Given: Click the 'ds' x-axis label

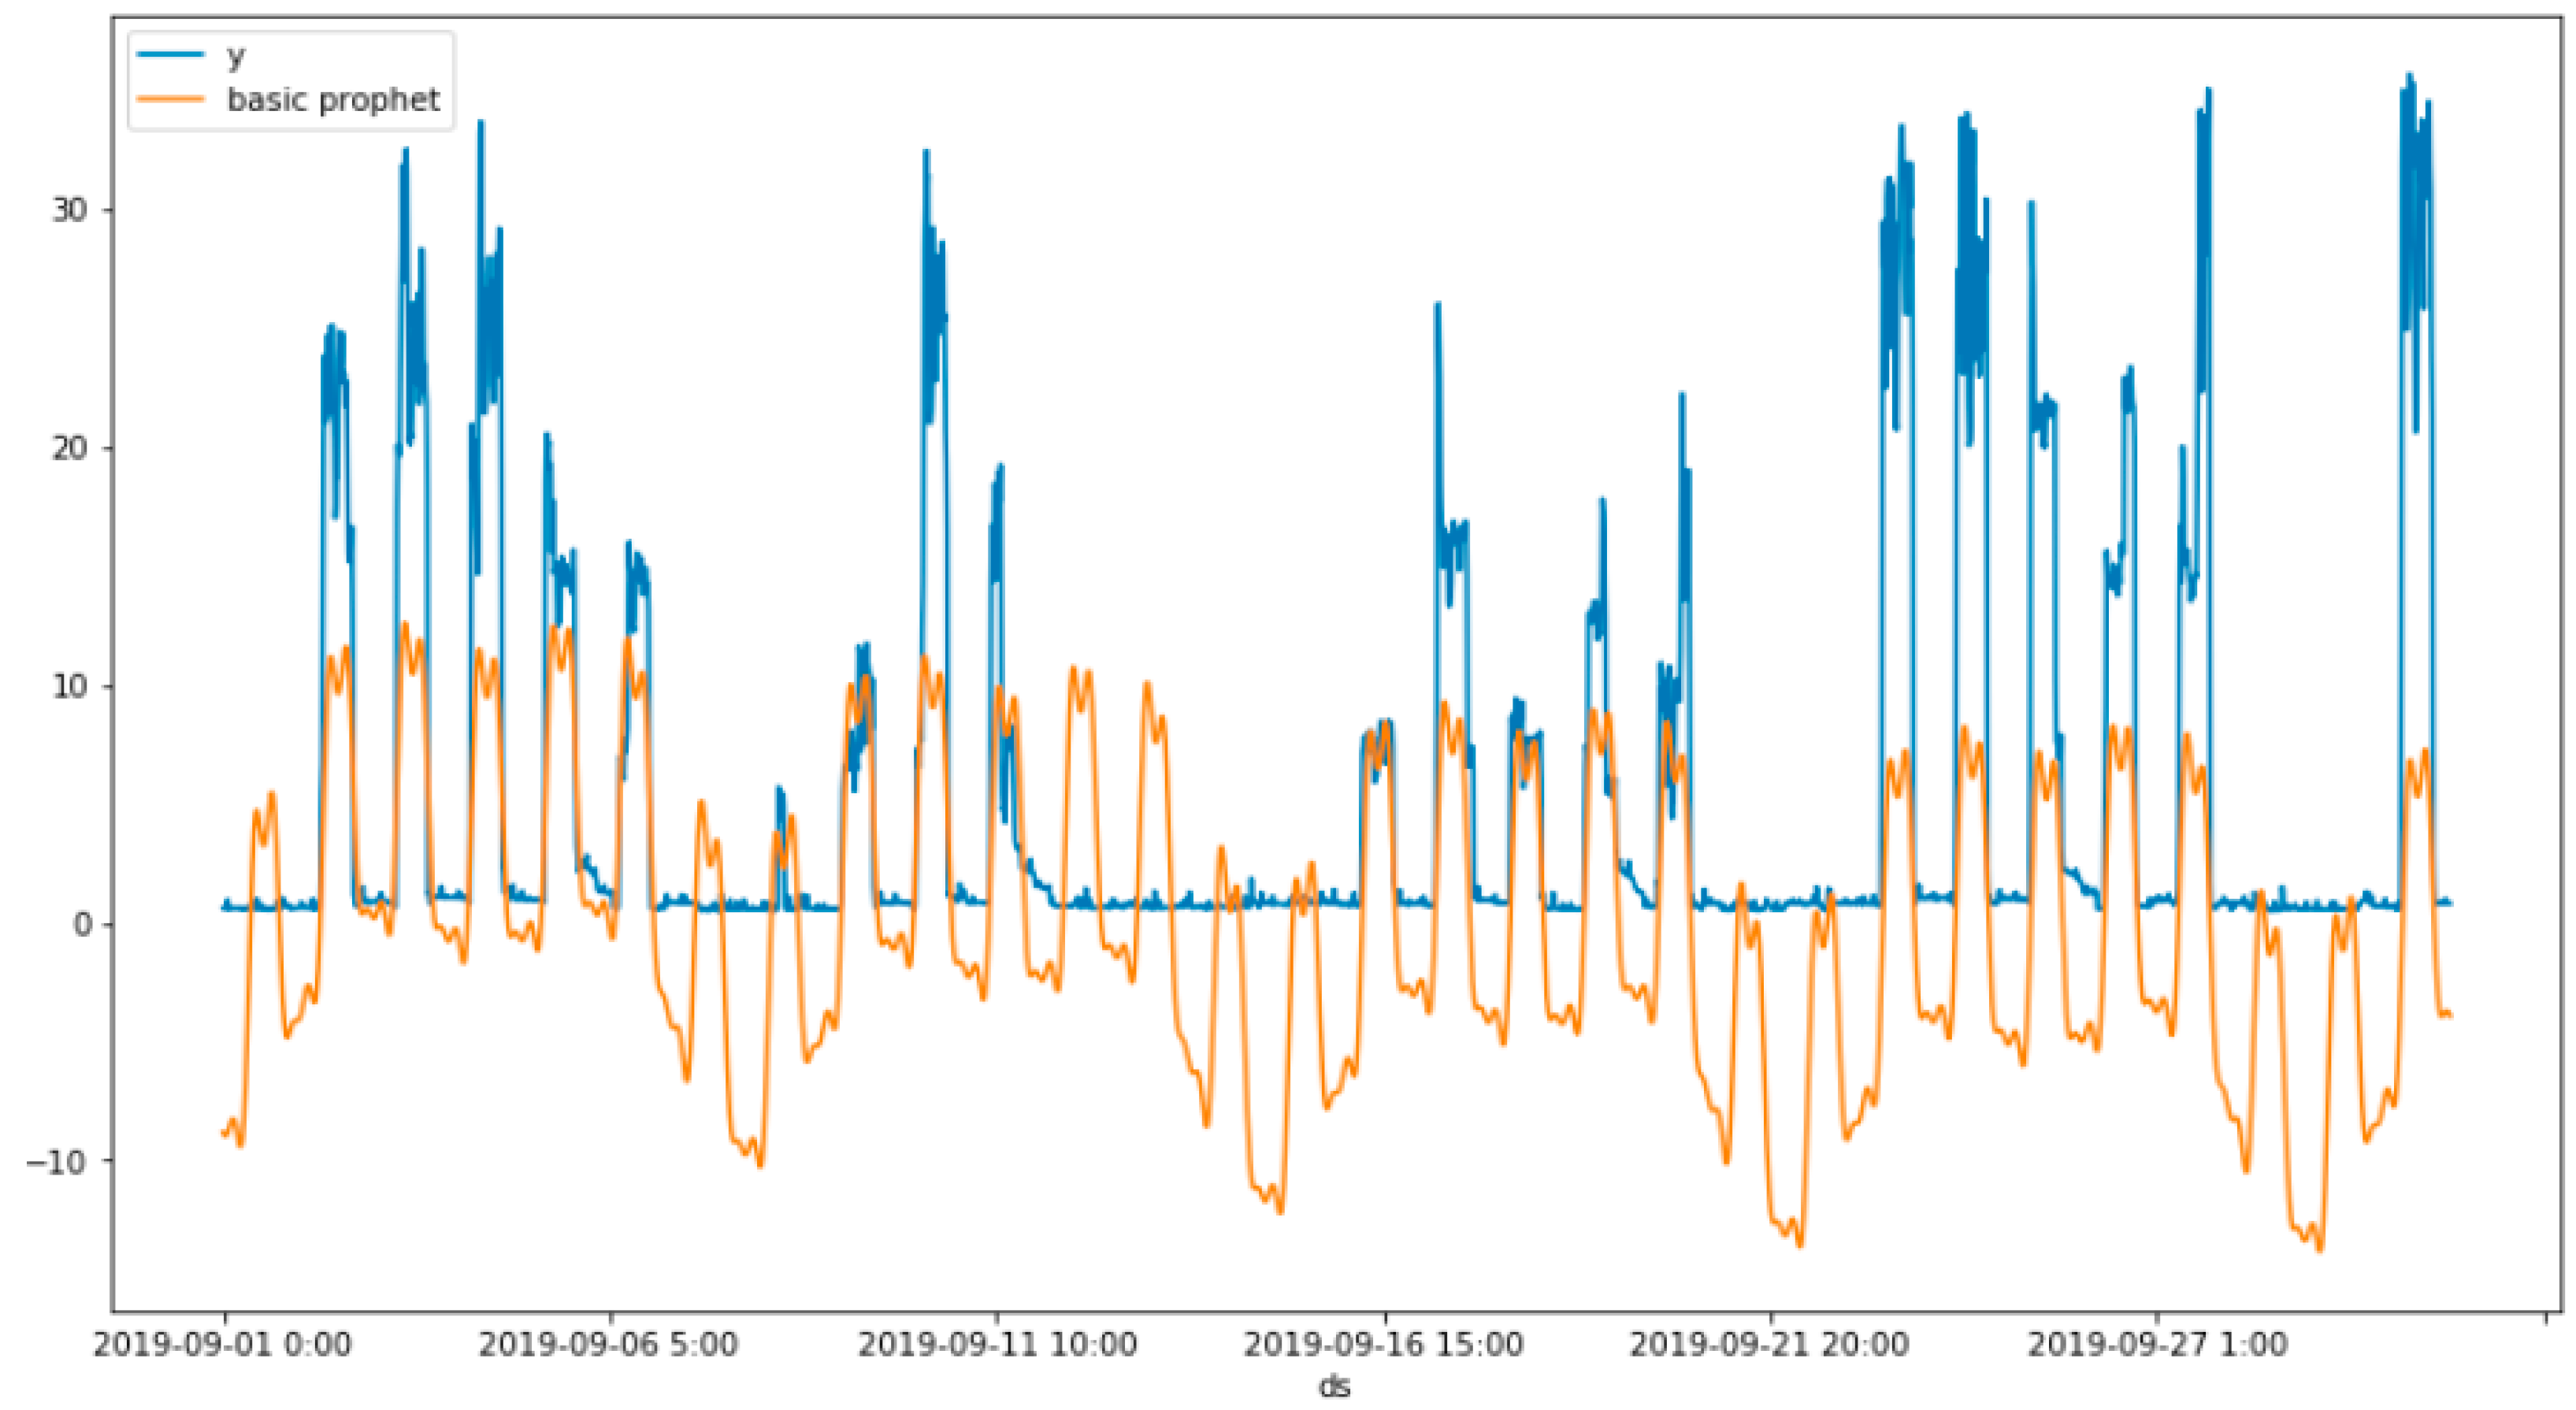Looking at the screenshot, I should tap(1336, 1386).
